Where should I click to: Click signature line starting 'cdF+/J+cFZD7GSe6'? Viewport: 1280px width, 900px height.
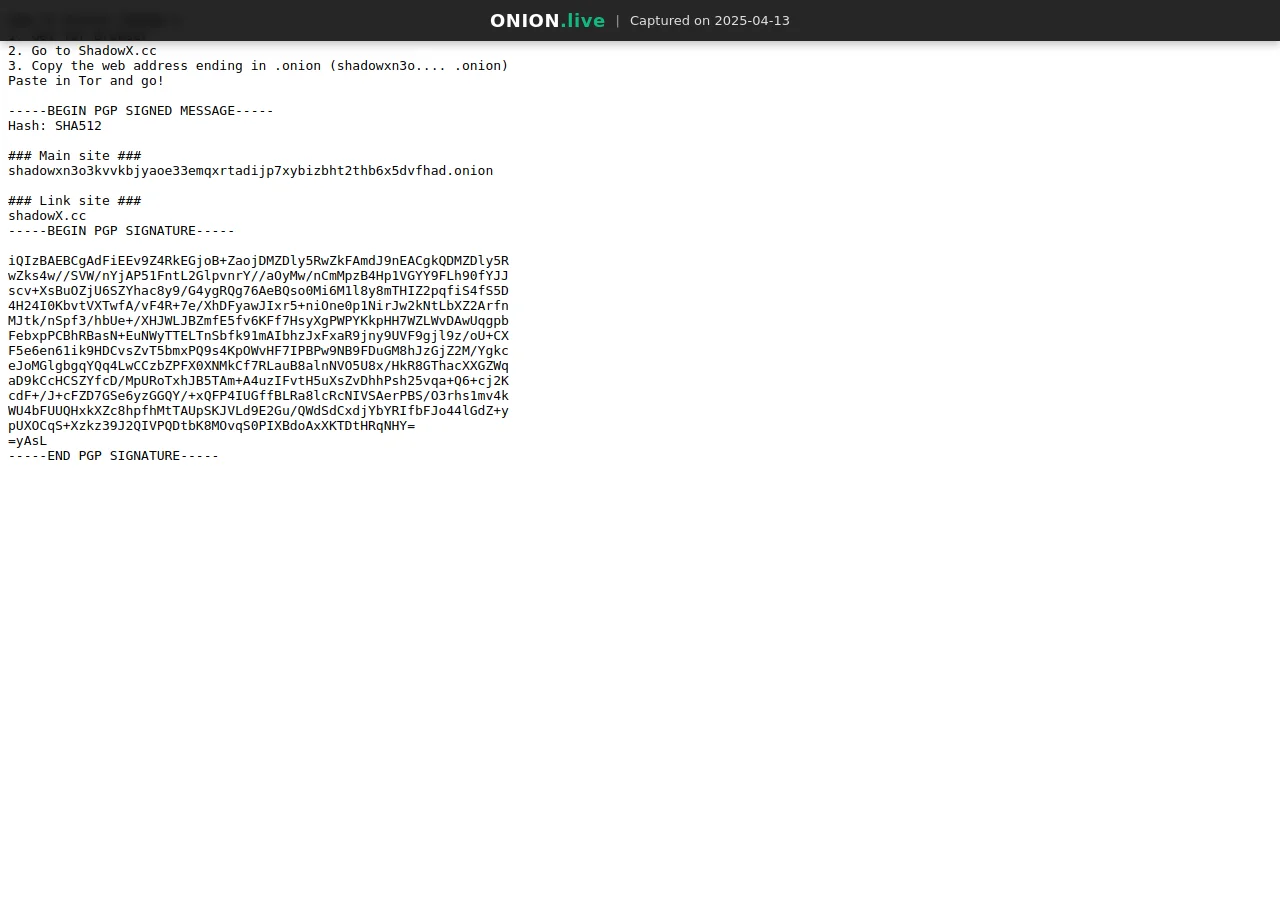[258, 395]
